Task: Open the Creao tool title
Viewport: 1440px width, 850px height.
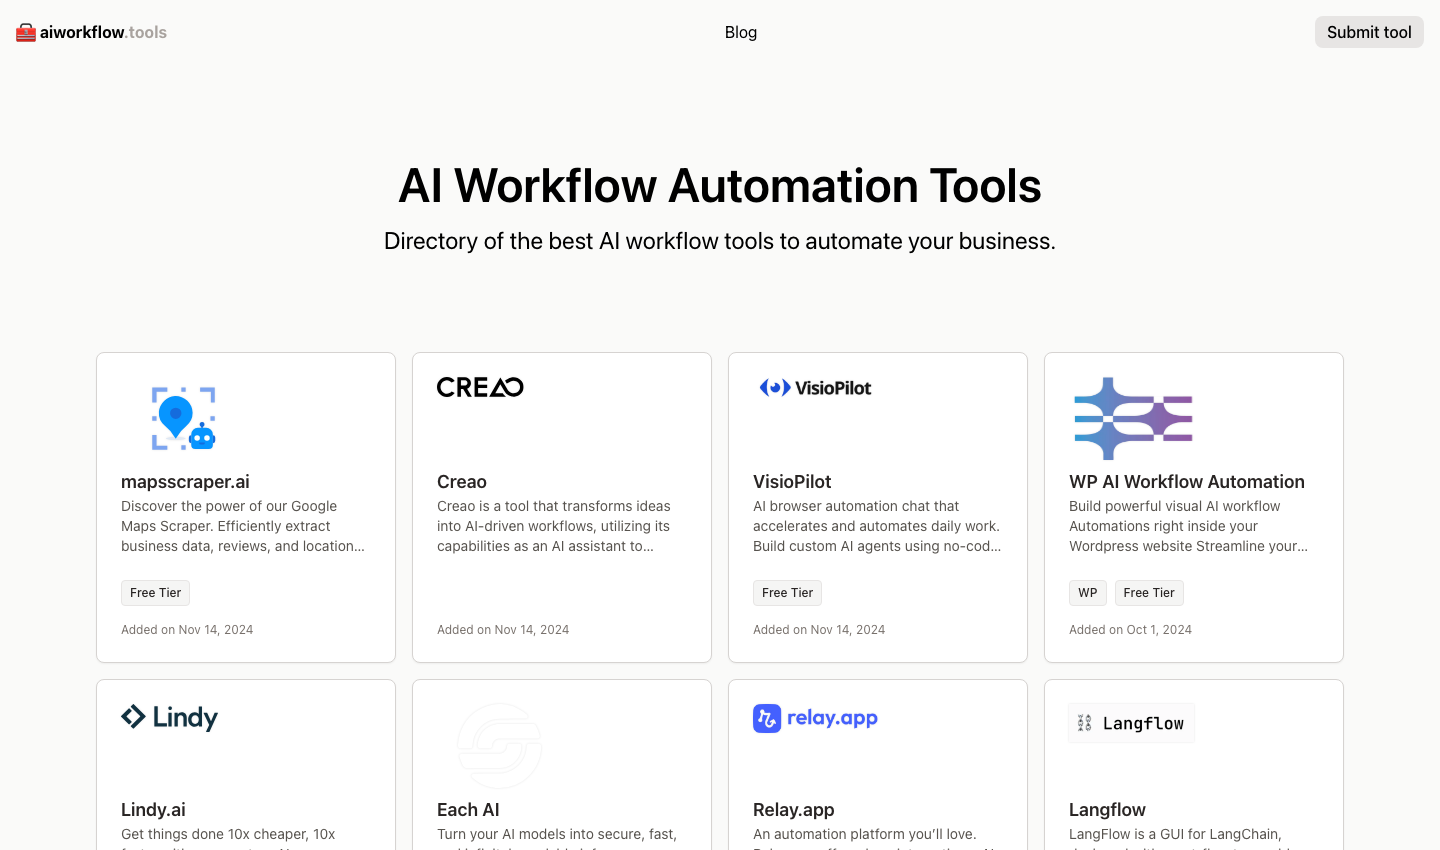Action: (x=462, y=482)
